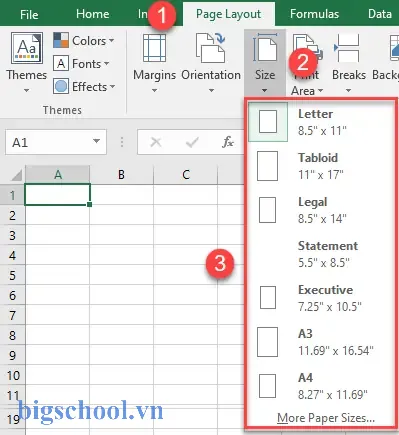
Task: Click cell C5 in the worksheet
Action: 186,275
